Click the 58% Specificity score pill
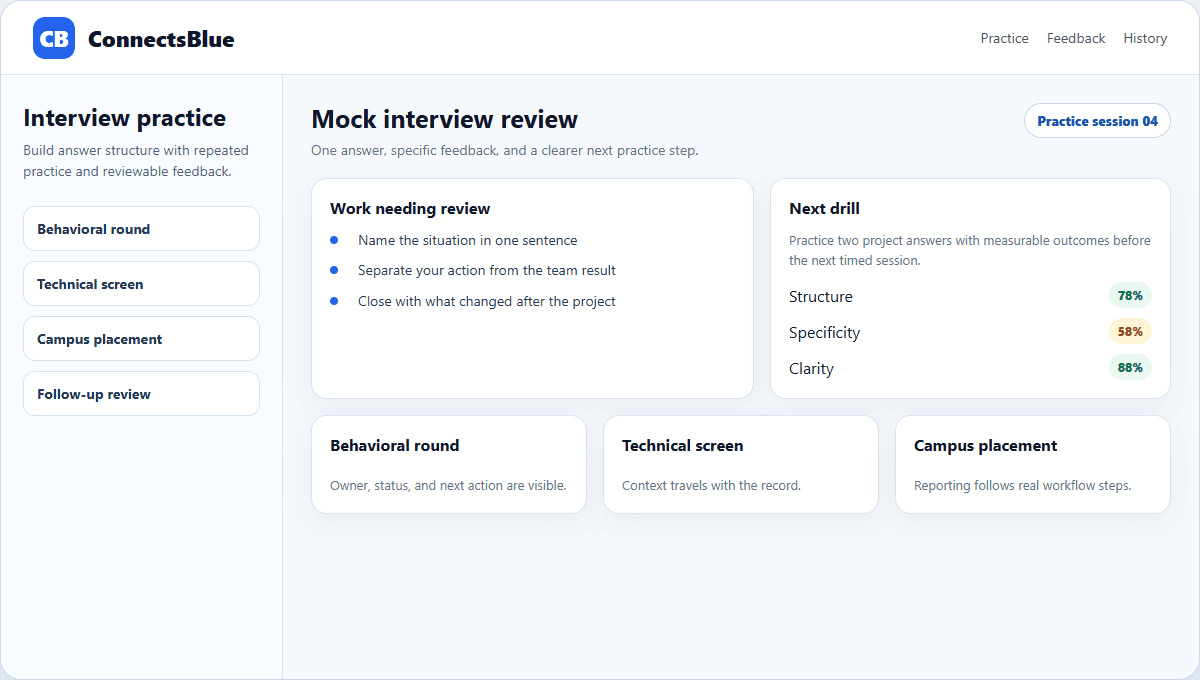 pos(1130,331)
